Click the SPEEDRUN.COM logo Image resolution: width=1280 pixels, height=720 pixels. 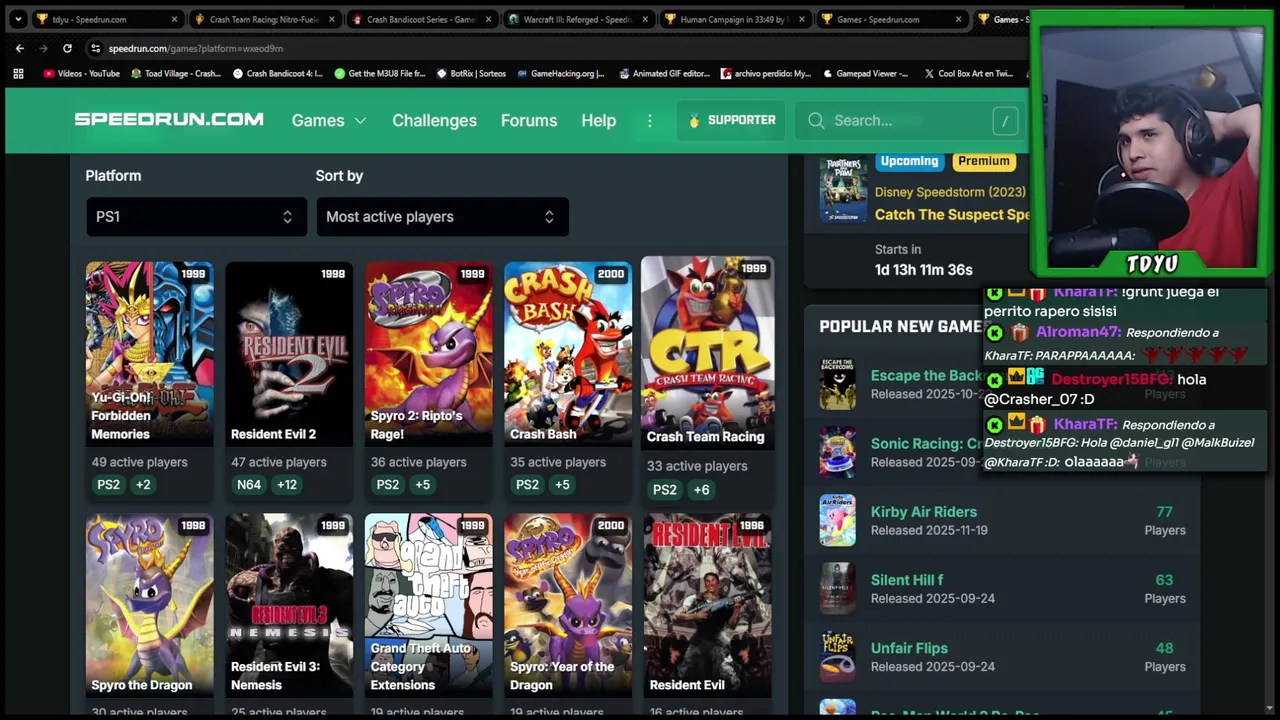point(169,119)
